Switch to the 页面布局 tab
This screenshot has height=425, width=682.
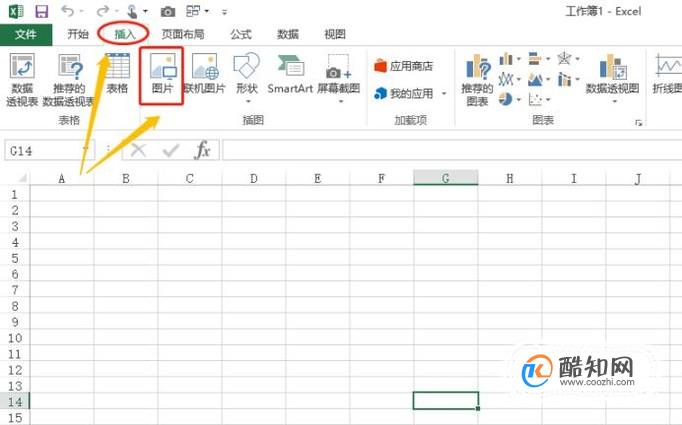183,34
